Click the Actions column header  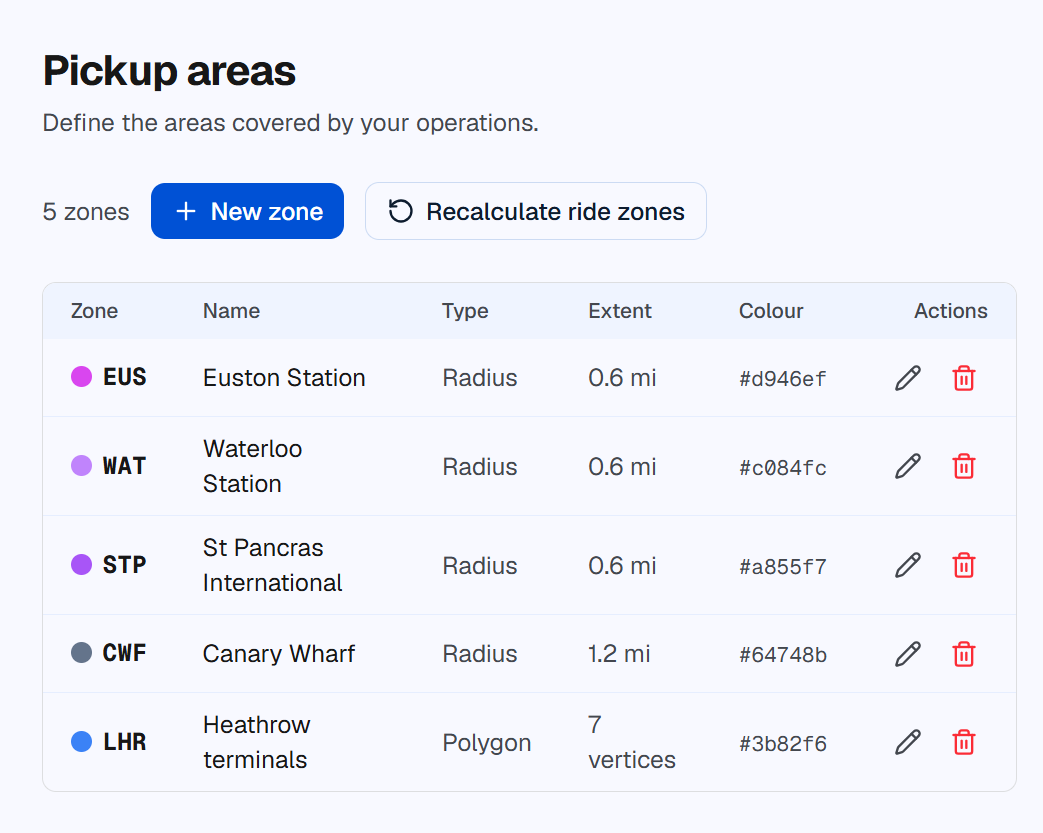[x=951, y=311]
